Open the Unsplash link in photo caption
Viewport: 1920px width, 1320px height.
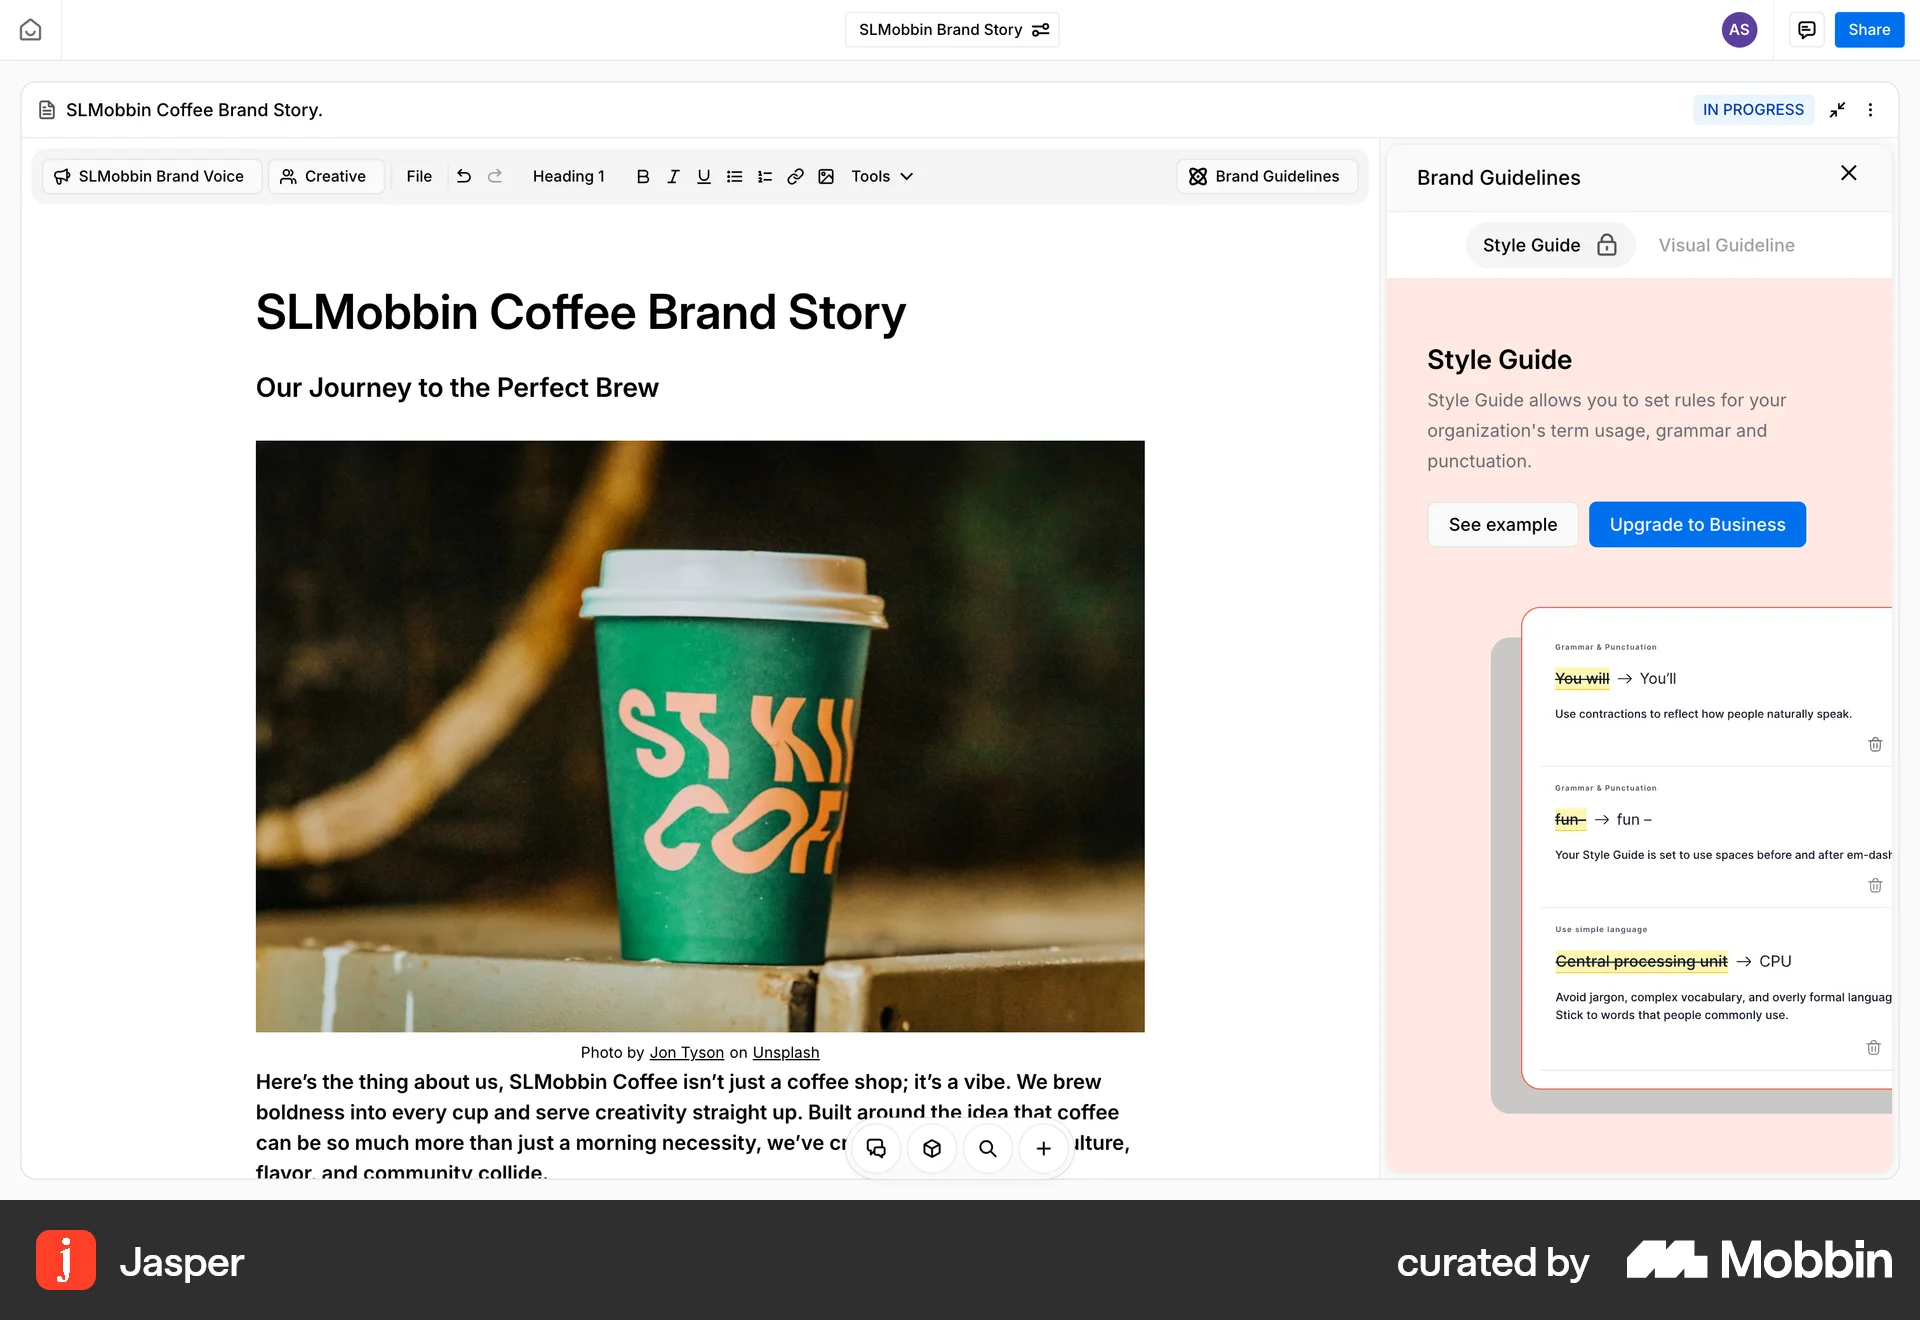point(785,1053)
